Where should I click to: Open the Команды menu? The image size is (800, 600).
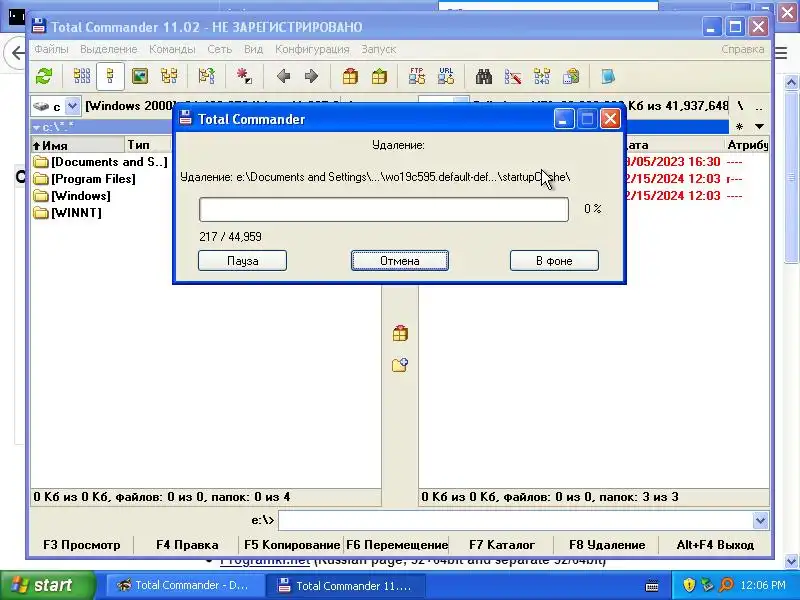pyautogui.click(x=172, y=49)
